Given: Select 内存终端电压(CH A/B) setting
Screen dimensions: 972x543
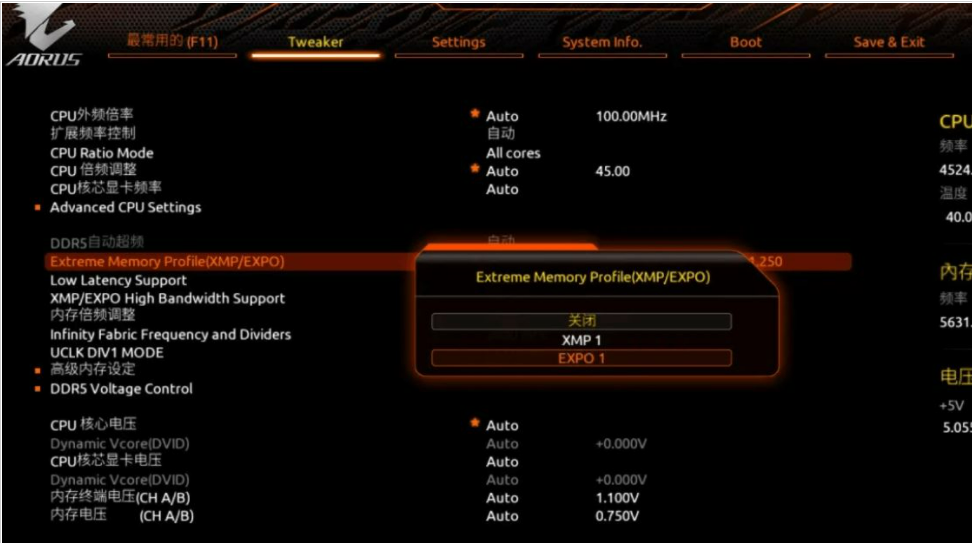Looking at the screenshot, I should click(x=120, y=497).
